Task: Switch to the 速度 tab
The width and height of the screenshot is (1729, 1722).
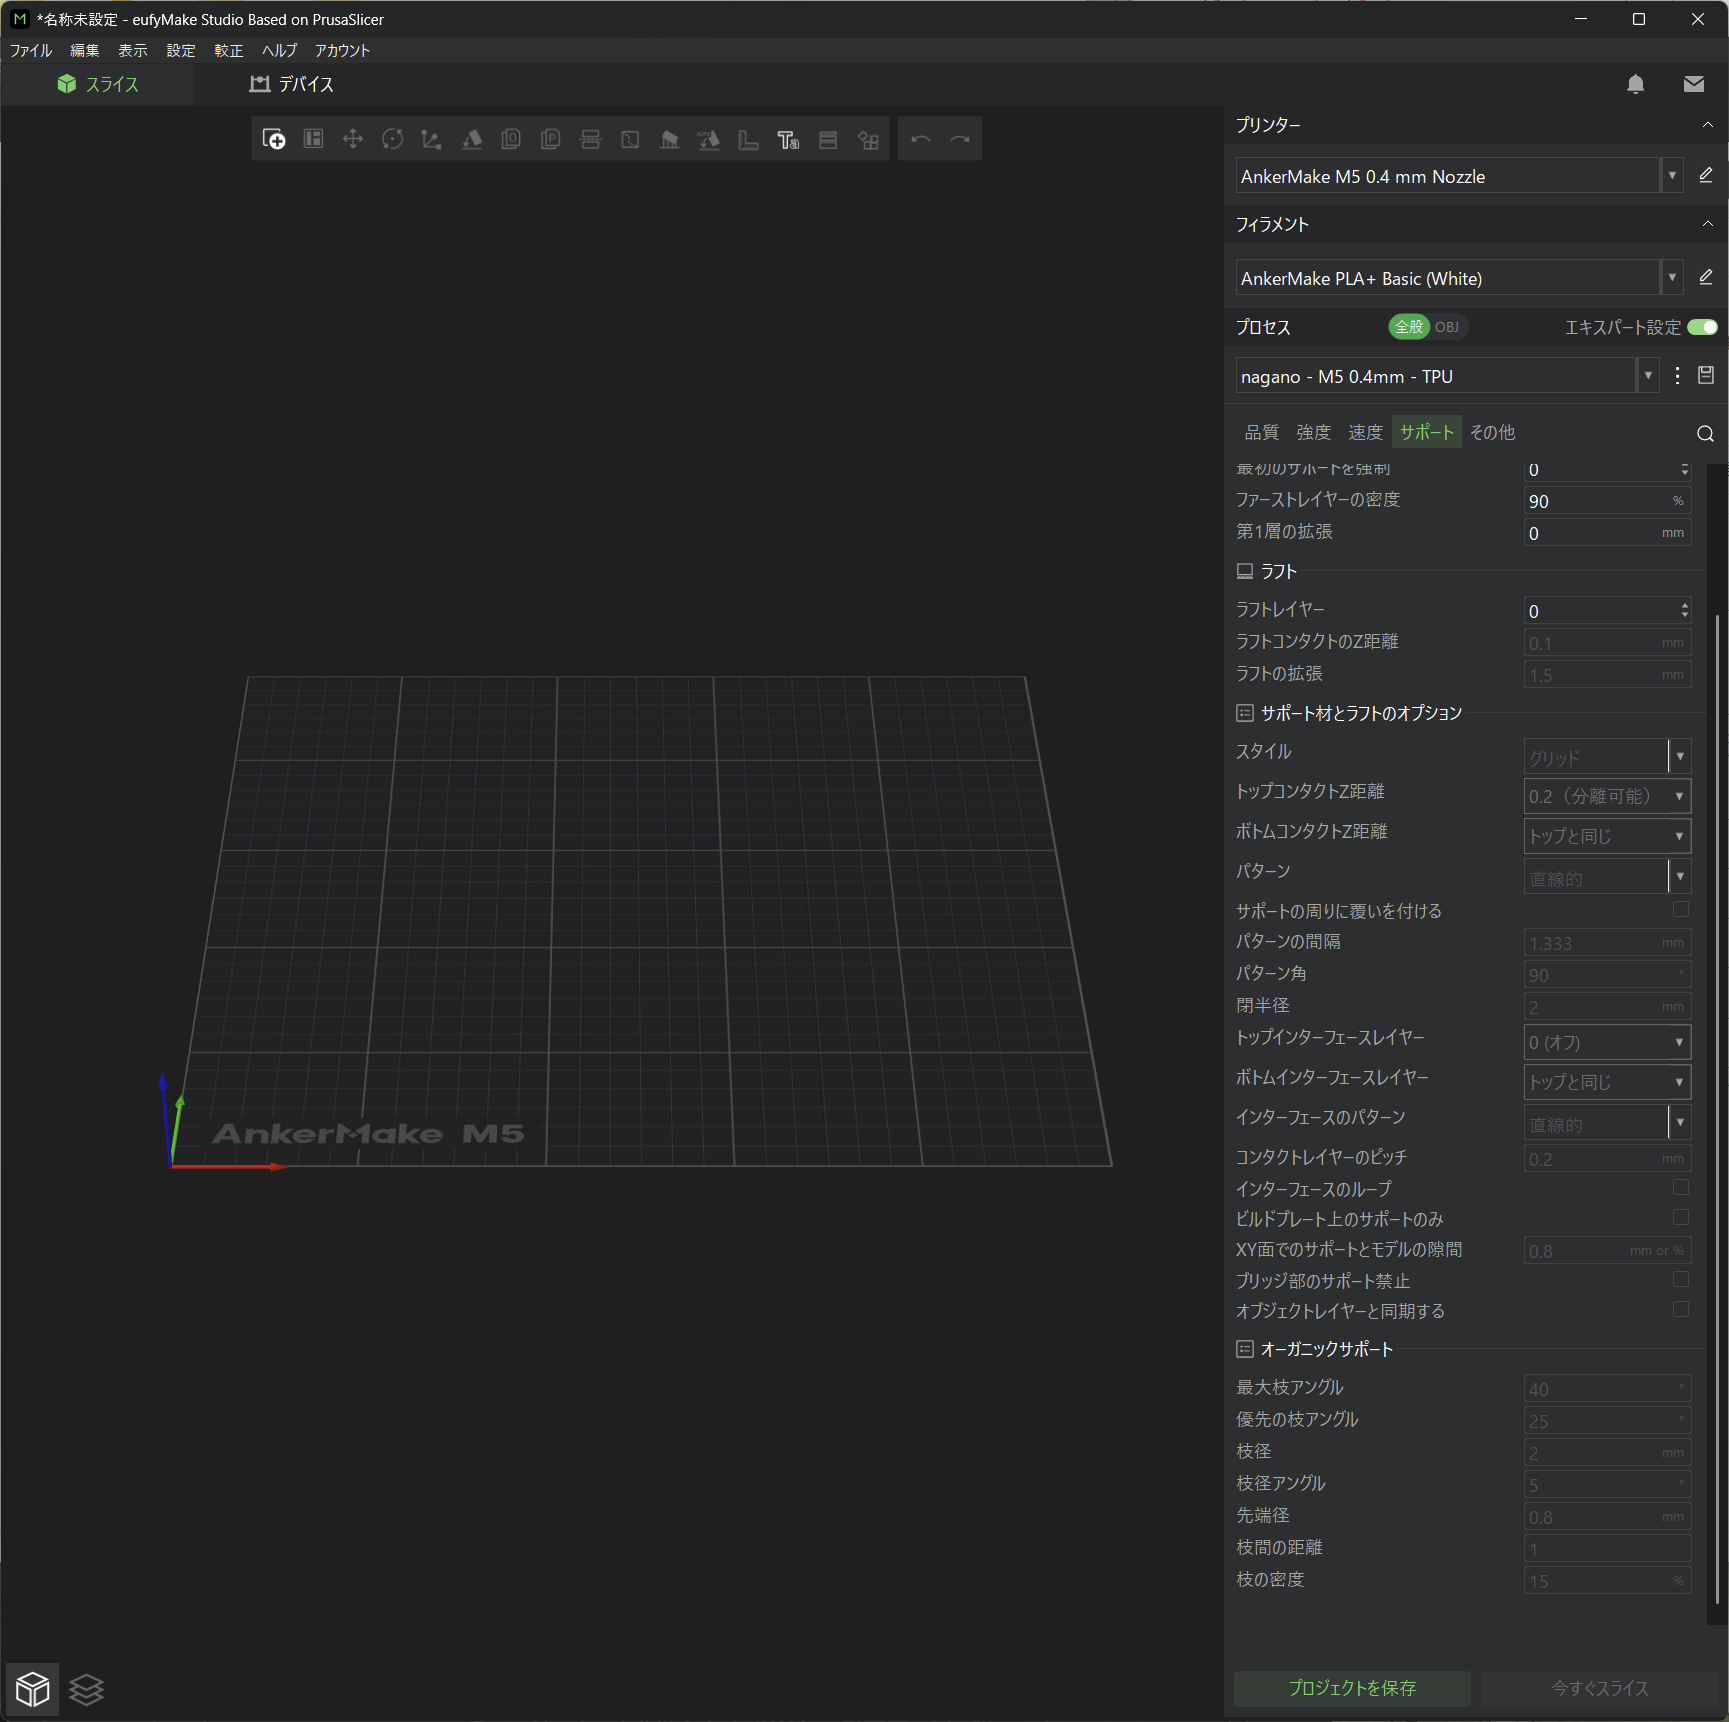Action: 1365,432
